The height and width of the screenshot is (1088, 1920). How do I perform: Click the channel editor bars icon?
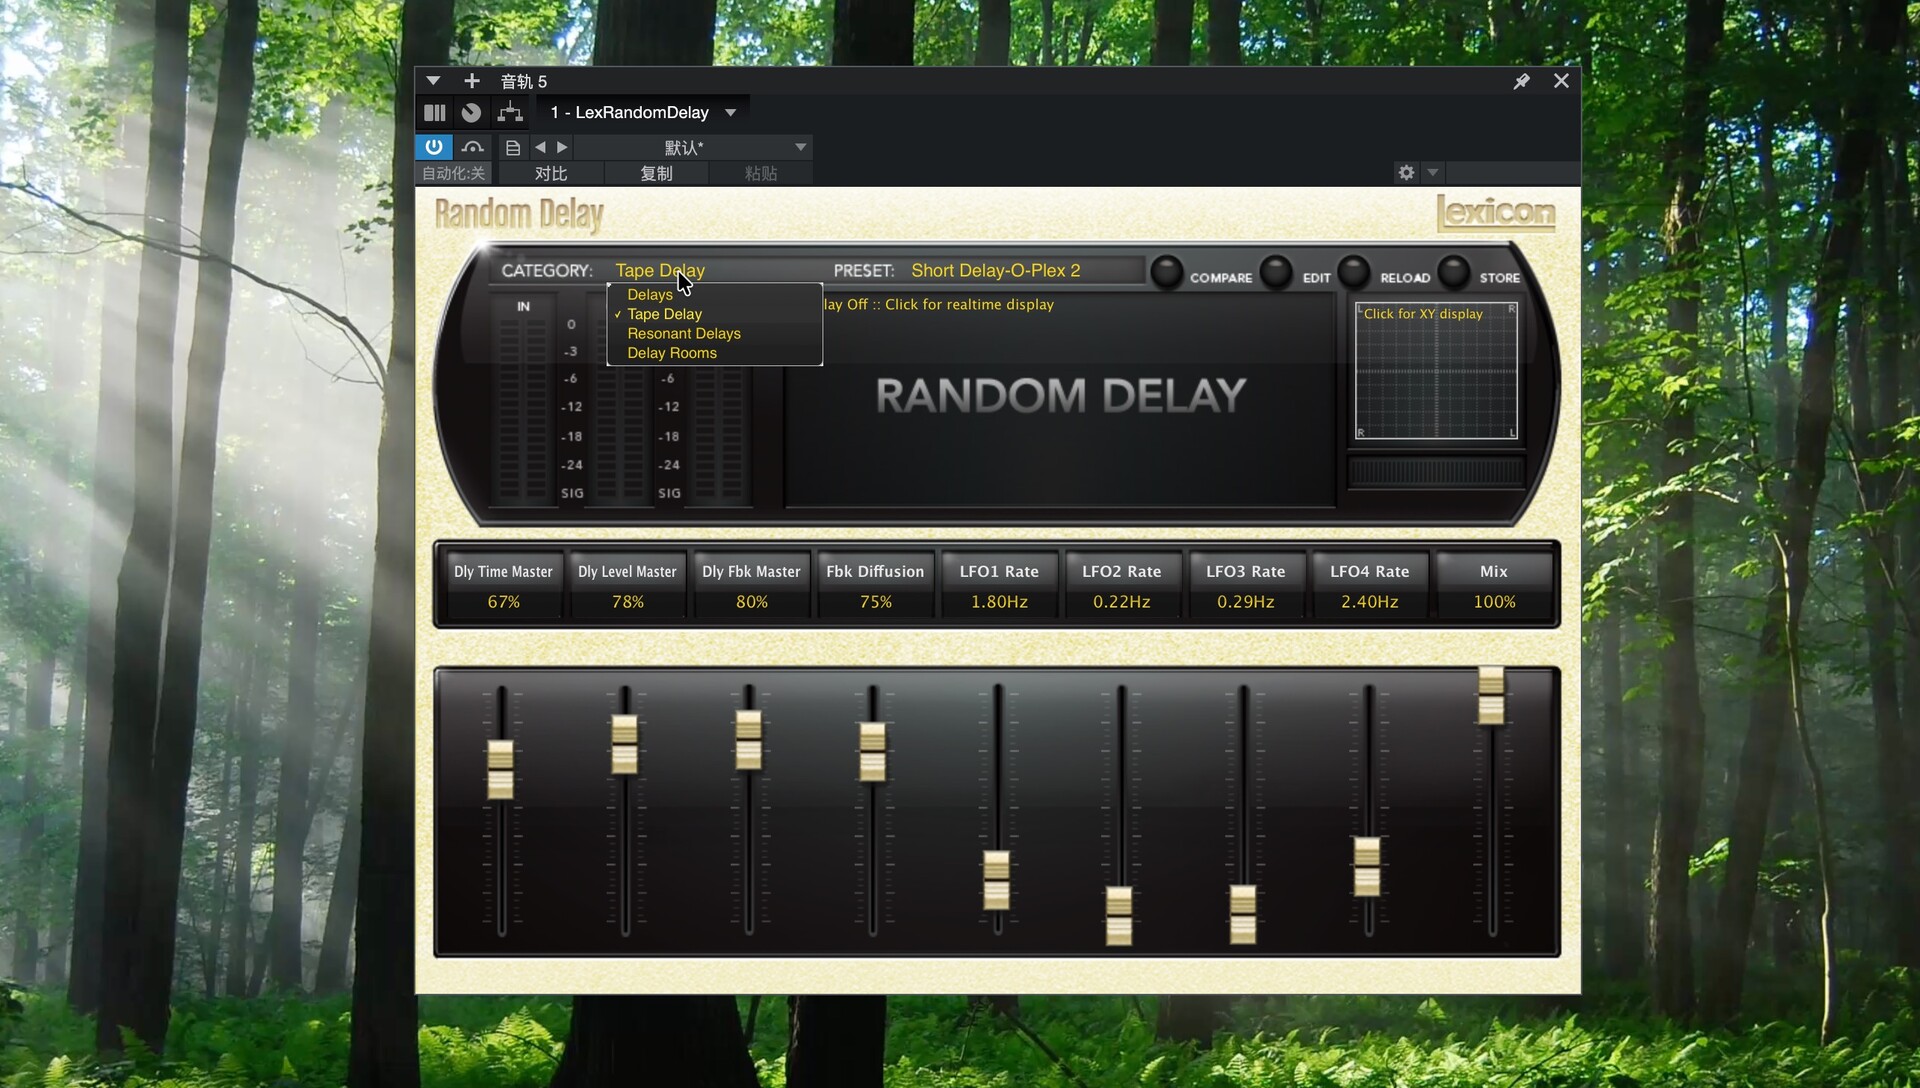click(435, 112)
